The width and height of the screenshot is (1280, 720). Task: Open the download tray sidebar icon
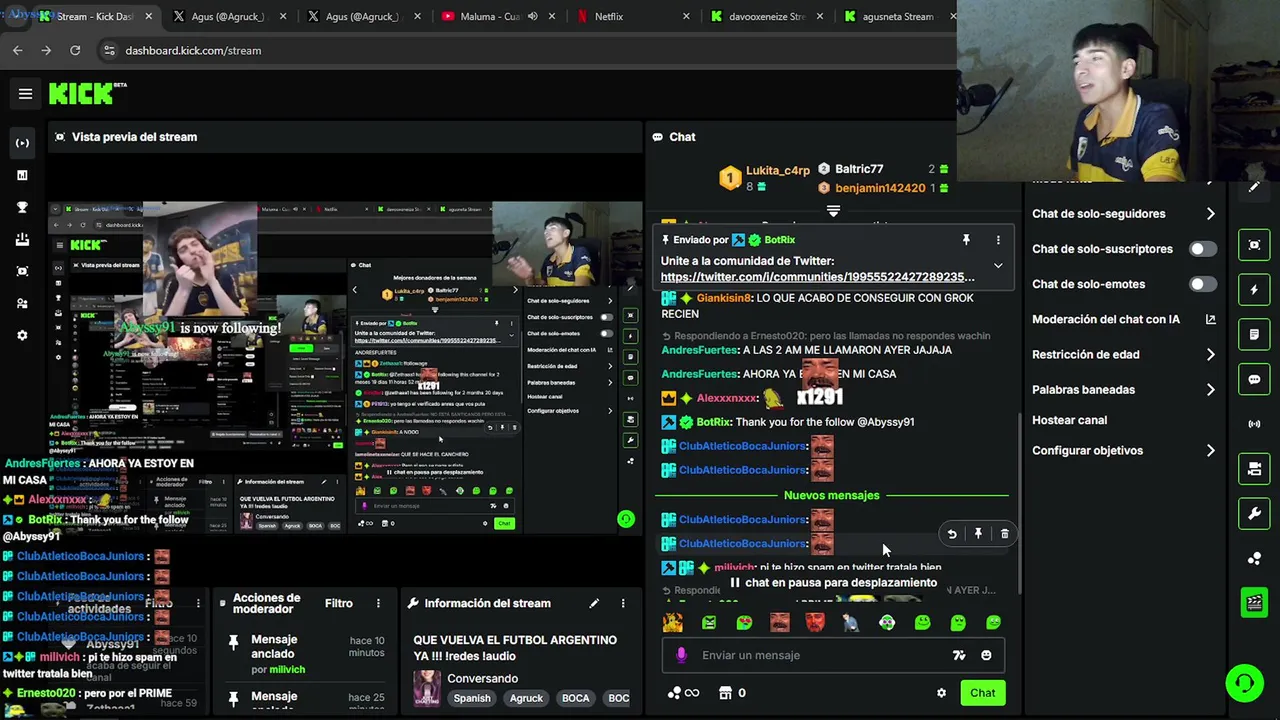tap(22, 239)
